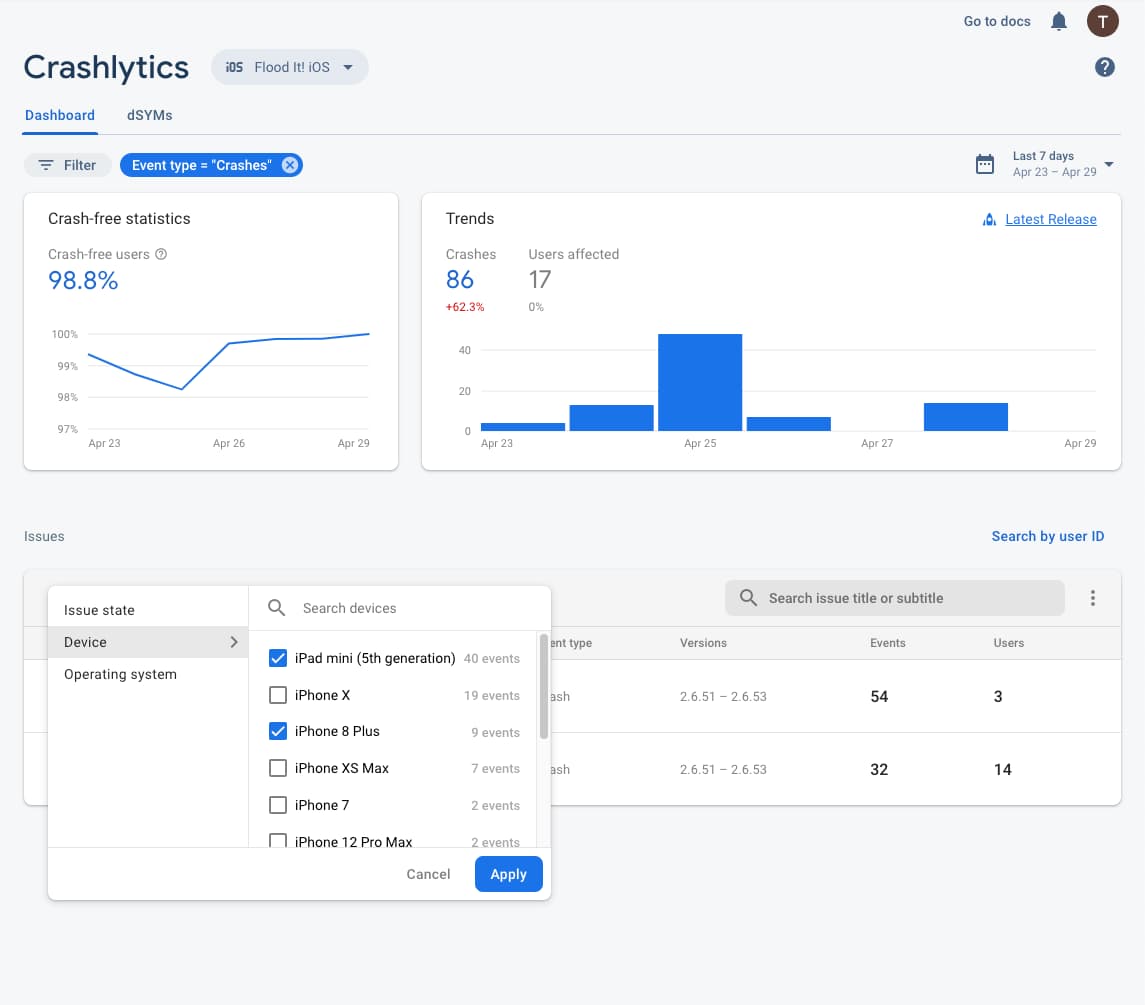Click the rocket icon next to Latest Release
The image size is (1145, 1005).
click(x=989, y=219)
